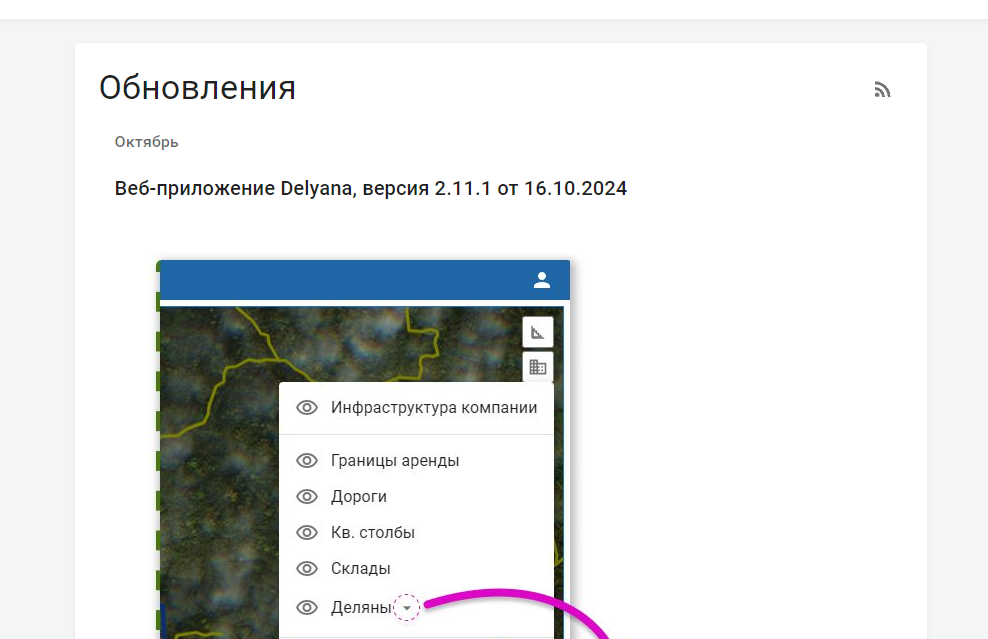Click the user profile icon
Viewport: 988px width, 639px height.
pyautogui.click(x=542, y=280)
